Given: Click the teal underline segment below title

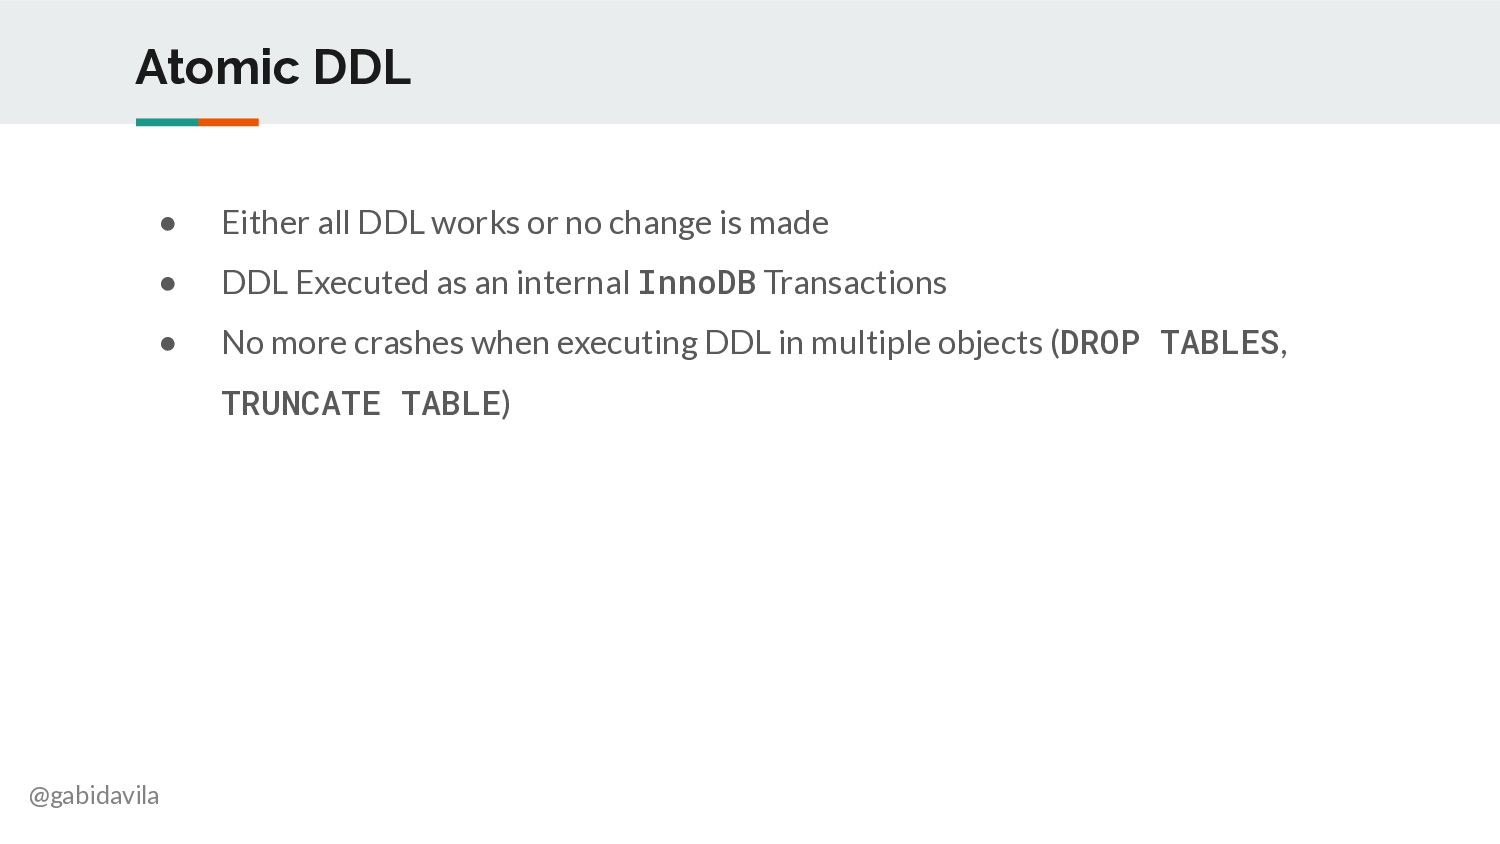Looking at the screenshot, I should click(167, 122).
